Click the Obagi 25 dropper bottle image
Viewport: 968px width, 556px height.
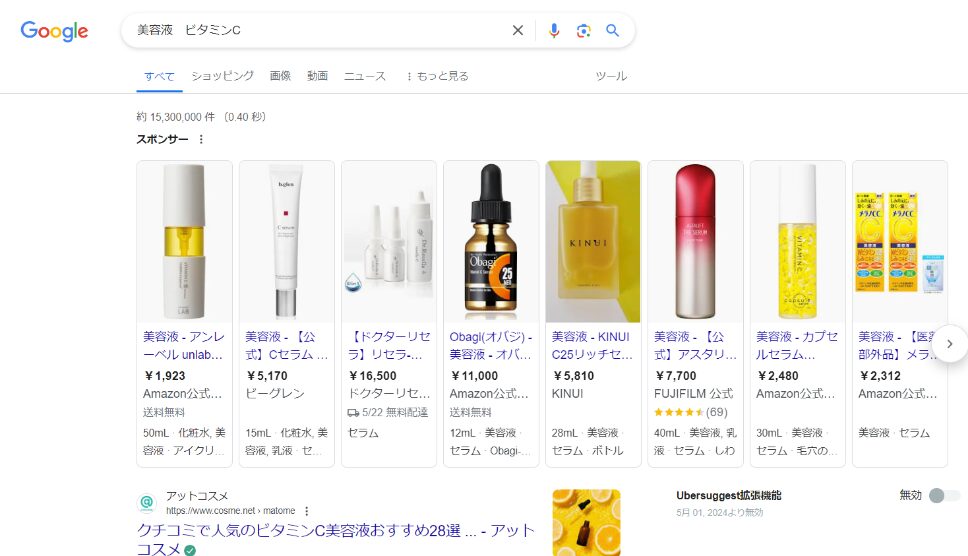tap(491, 241)
